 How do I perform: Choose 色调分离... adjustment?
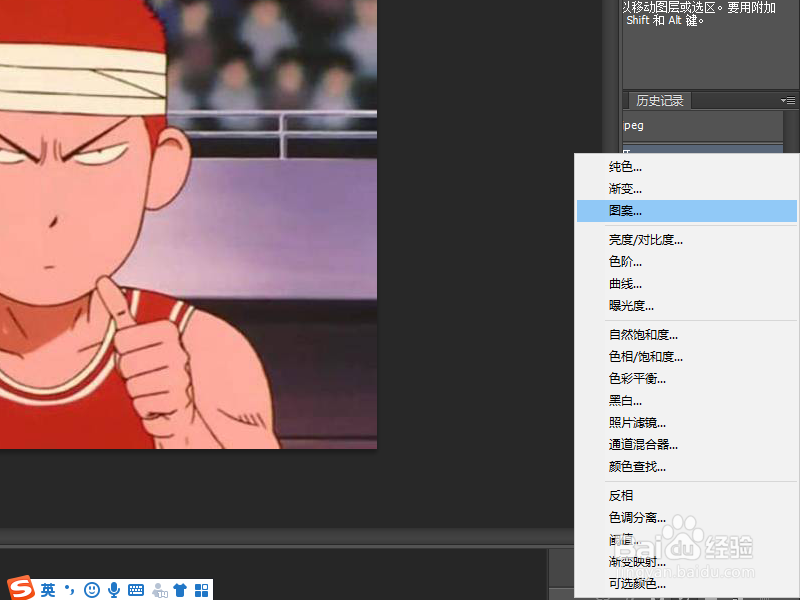[x=687, y=517]
